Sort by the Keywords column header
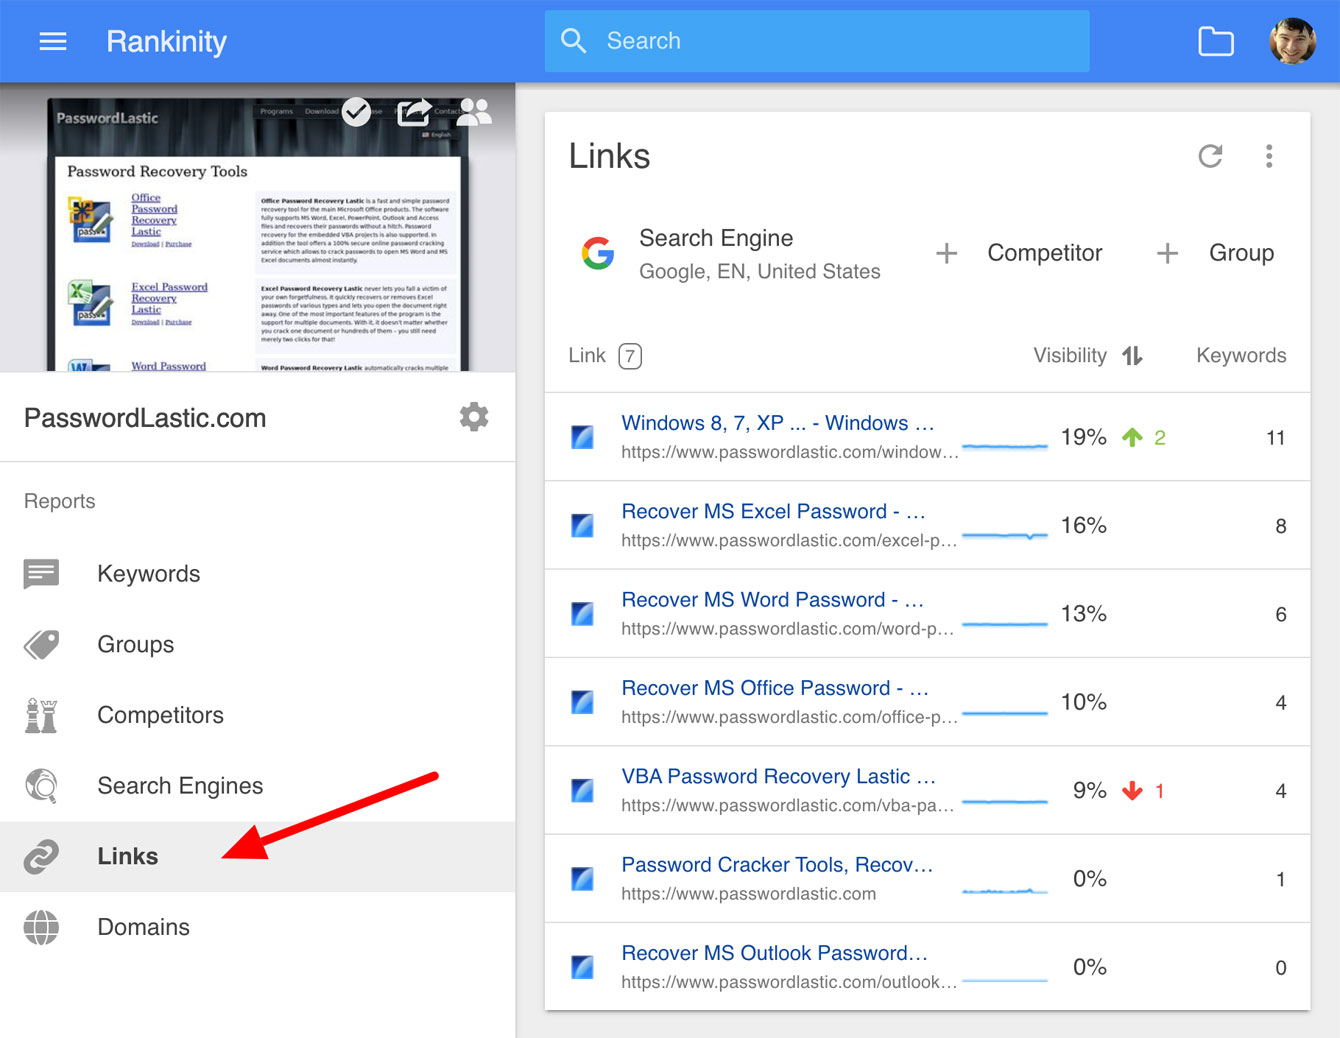The height and width of the screenshot is (1038, 1340). (1241, 356)
